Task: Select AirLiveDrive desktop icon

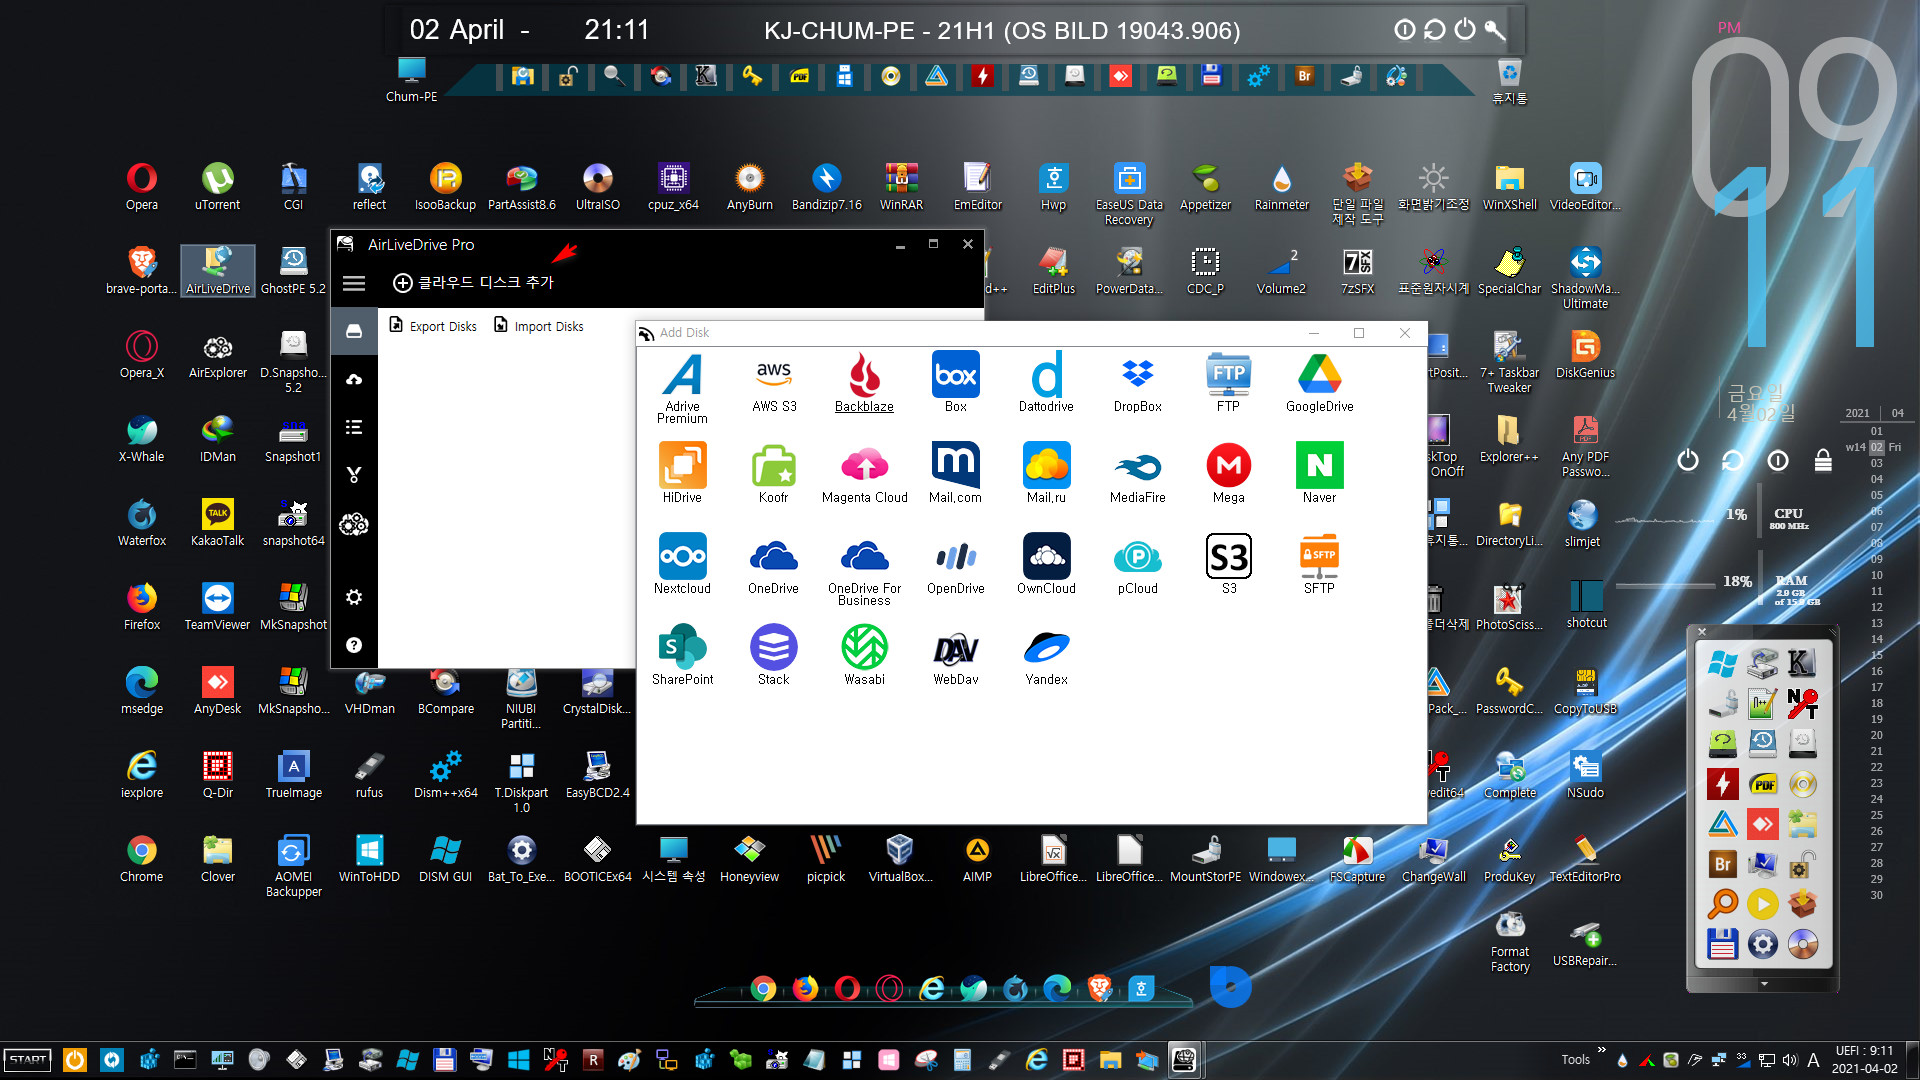Action: pyautogui.click(x=217, y=271)
